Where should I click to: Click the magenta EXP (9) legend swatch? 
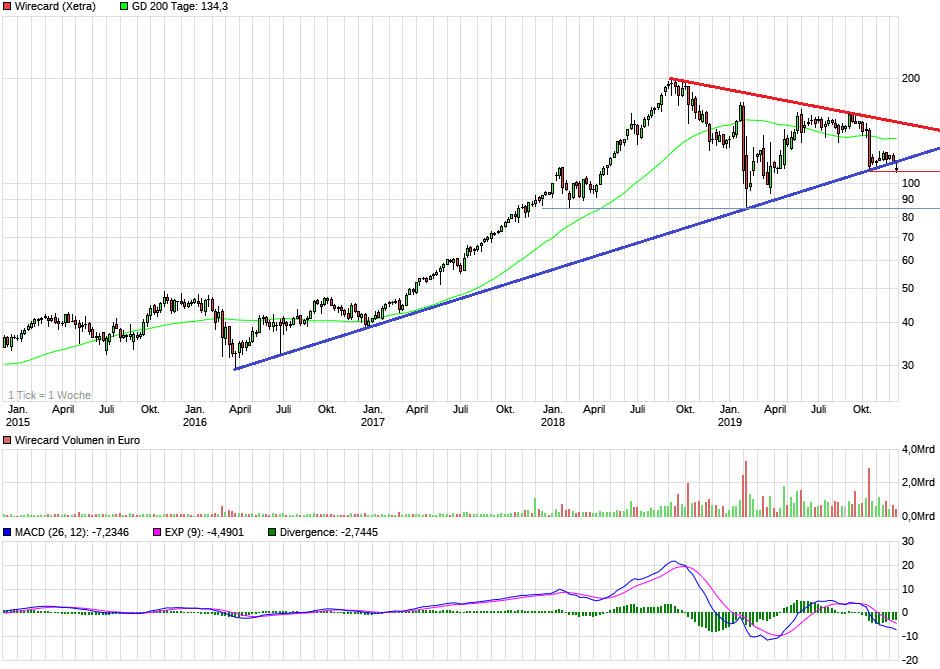coord(157,532)
